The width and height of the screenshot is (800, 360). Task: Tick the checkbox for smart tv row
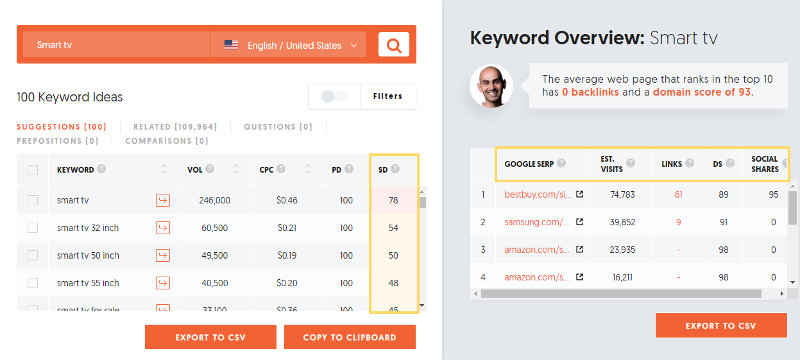pyautogui.click(x=32, y=200)
